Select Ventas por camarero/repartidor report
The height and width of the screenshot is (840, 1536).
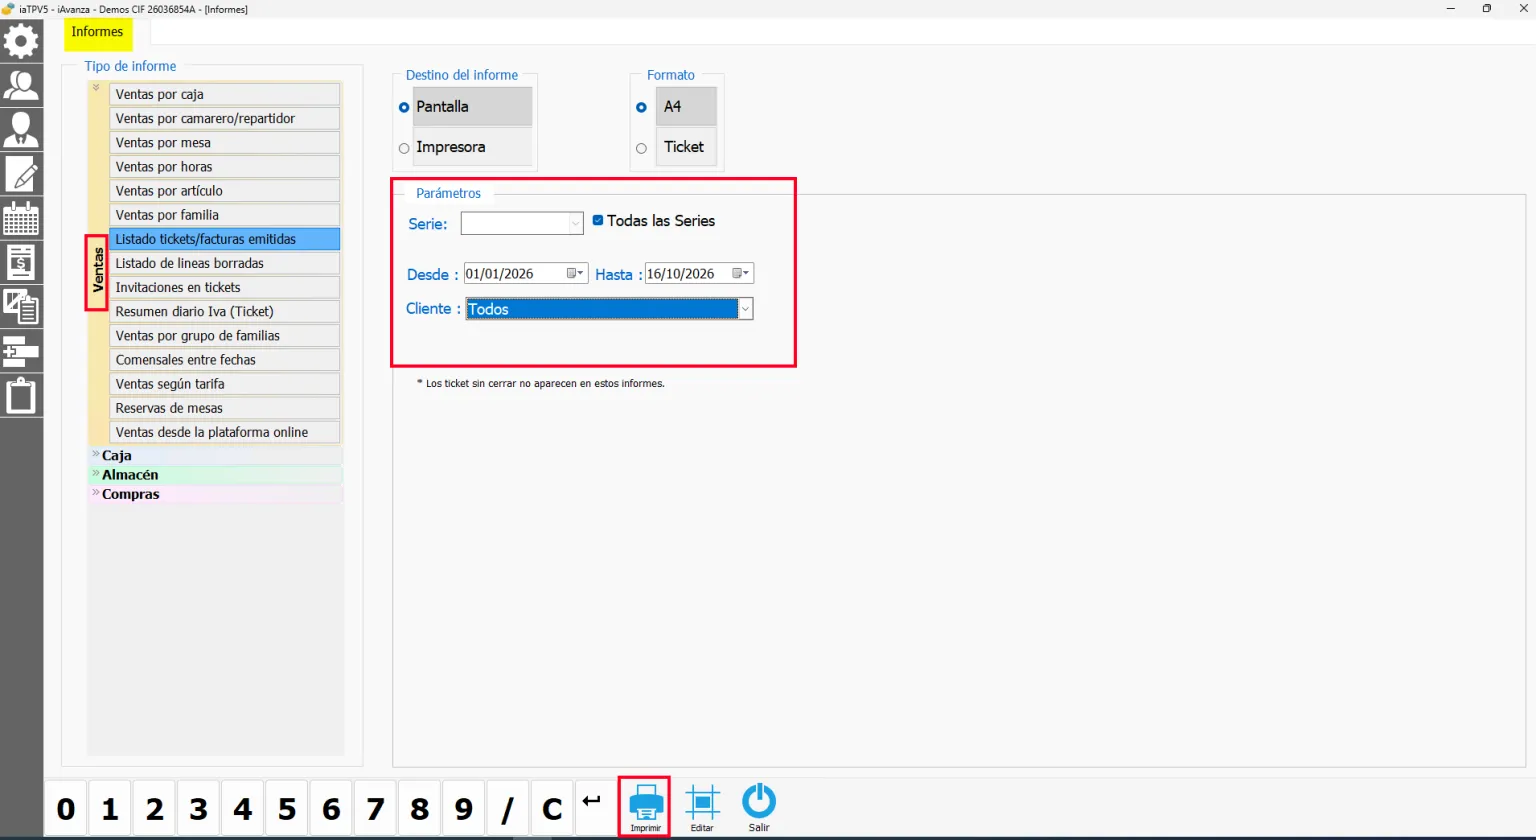tap(225, 118)
